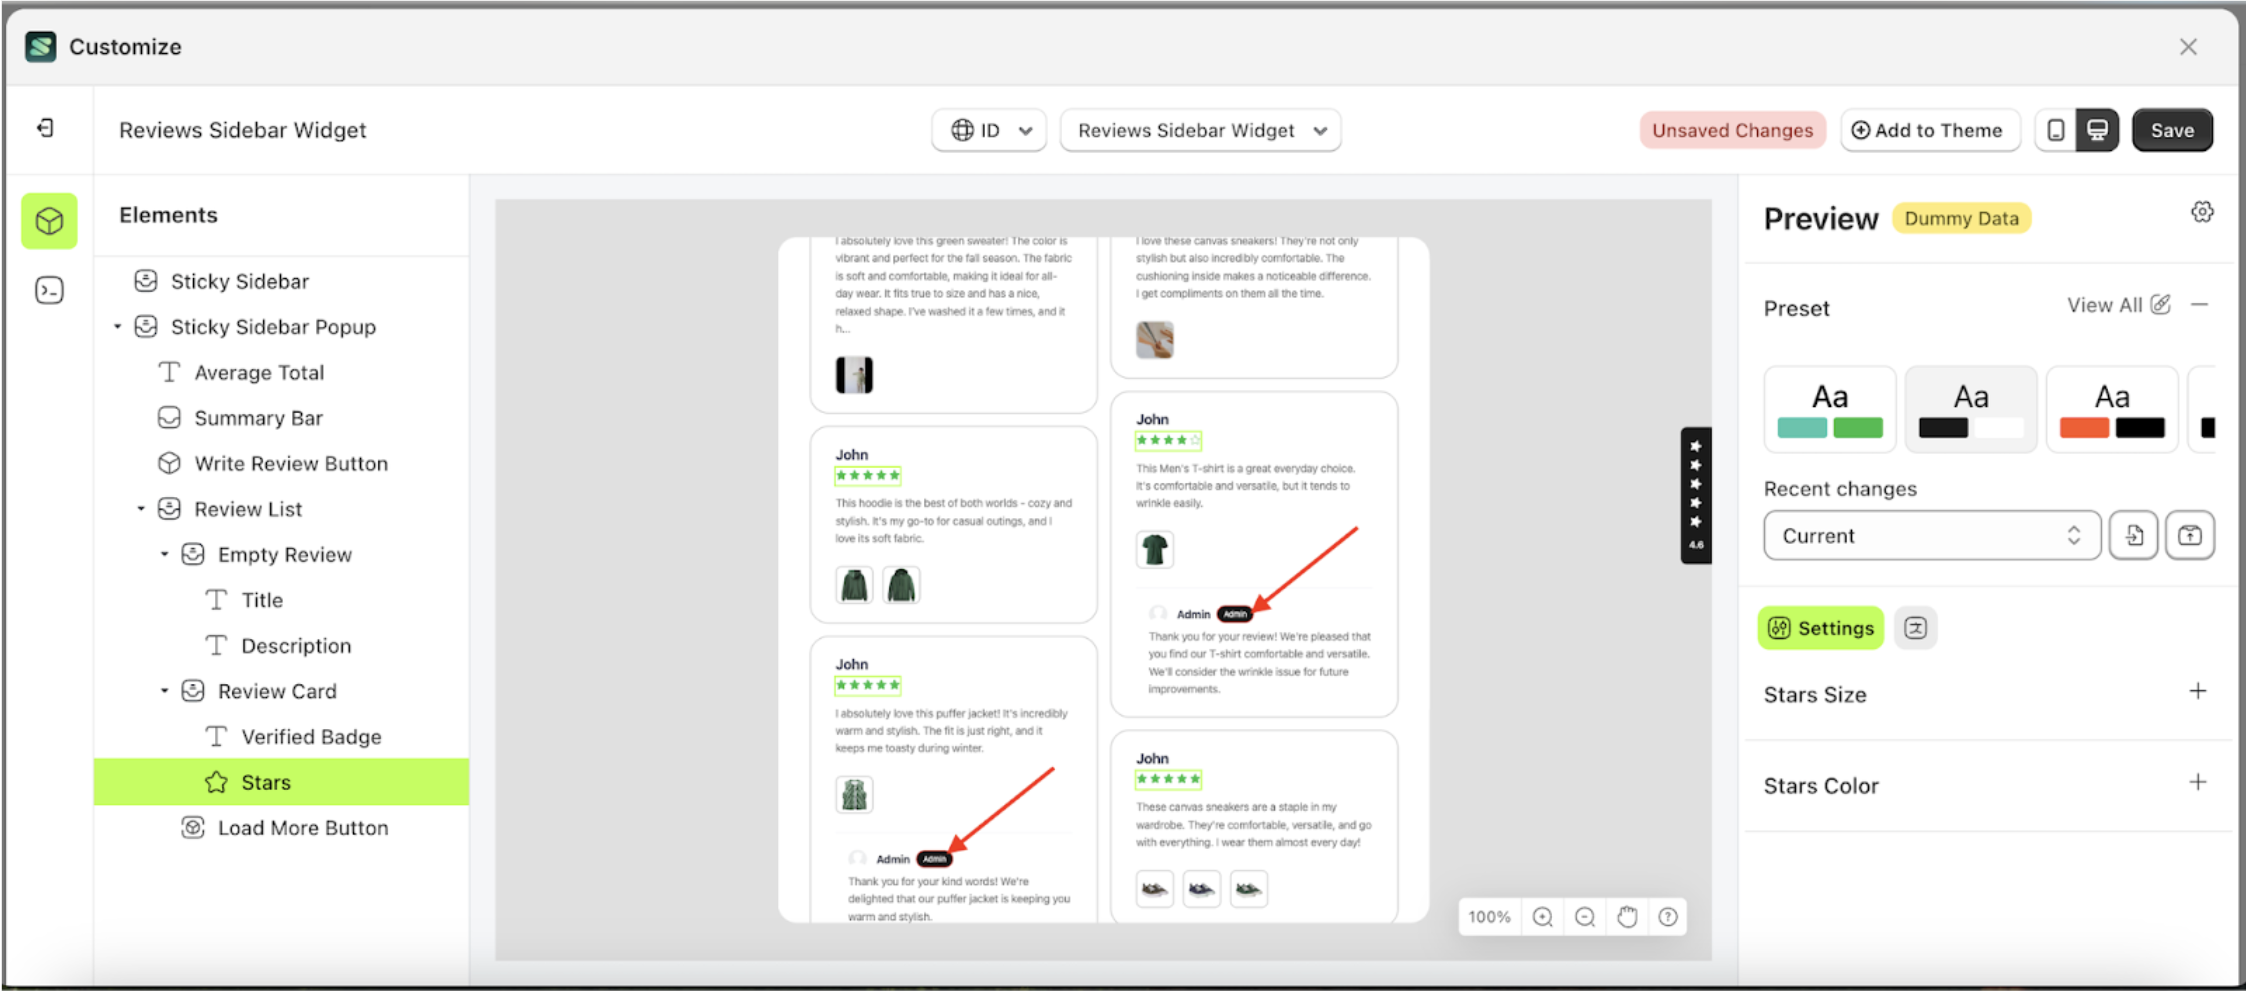This screenshot has width=2246, height=996.
Task: Click the Save button
Action: [2172, 130]
